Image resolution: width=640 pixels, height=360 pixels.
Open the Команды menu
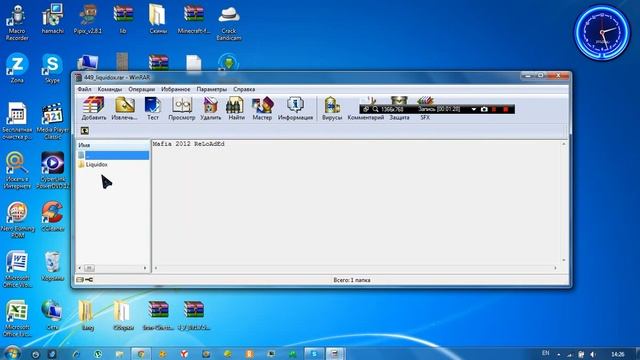click(x=109, y=89)
